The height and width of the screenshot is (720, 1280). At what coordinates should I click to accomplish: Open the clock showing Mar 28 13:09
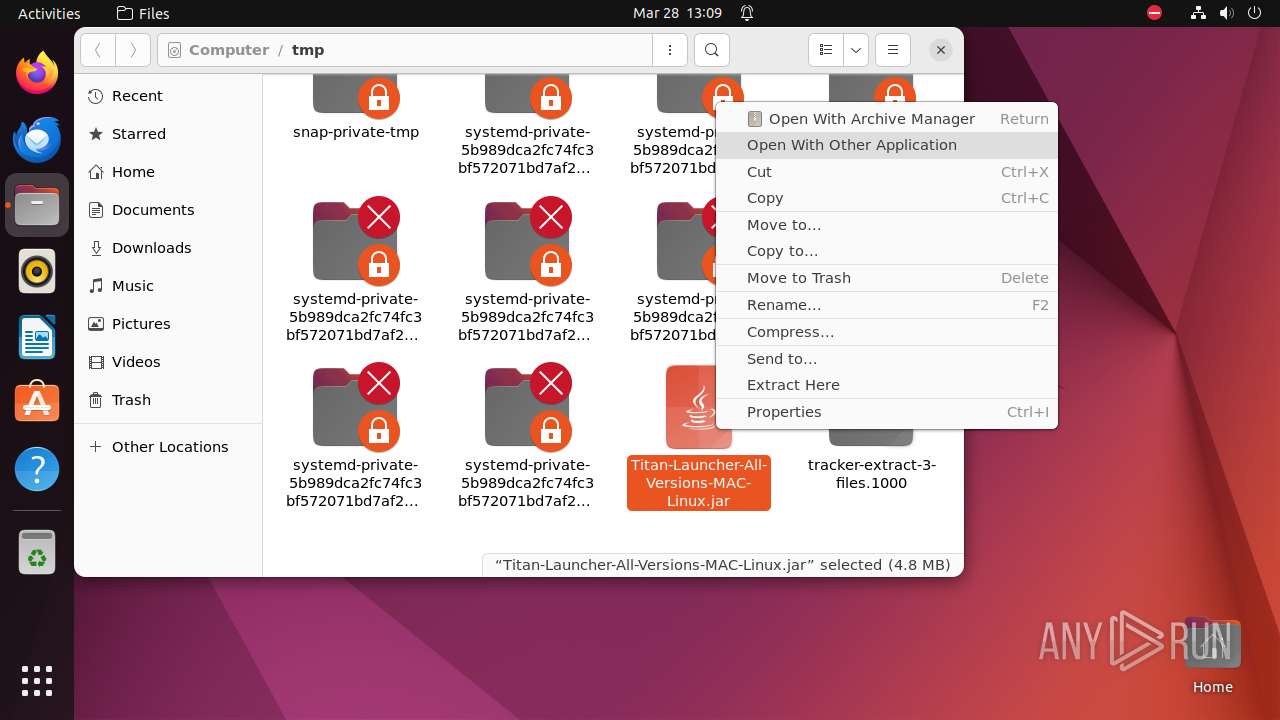pos(677,13)
